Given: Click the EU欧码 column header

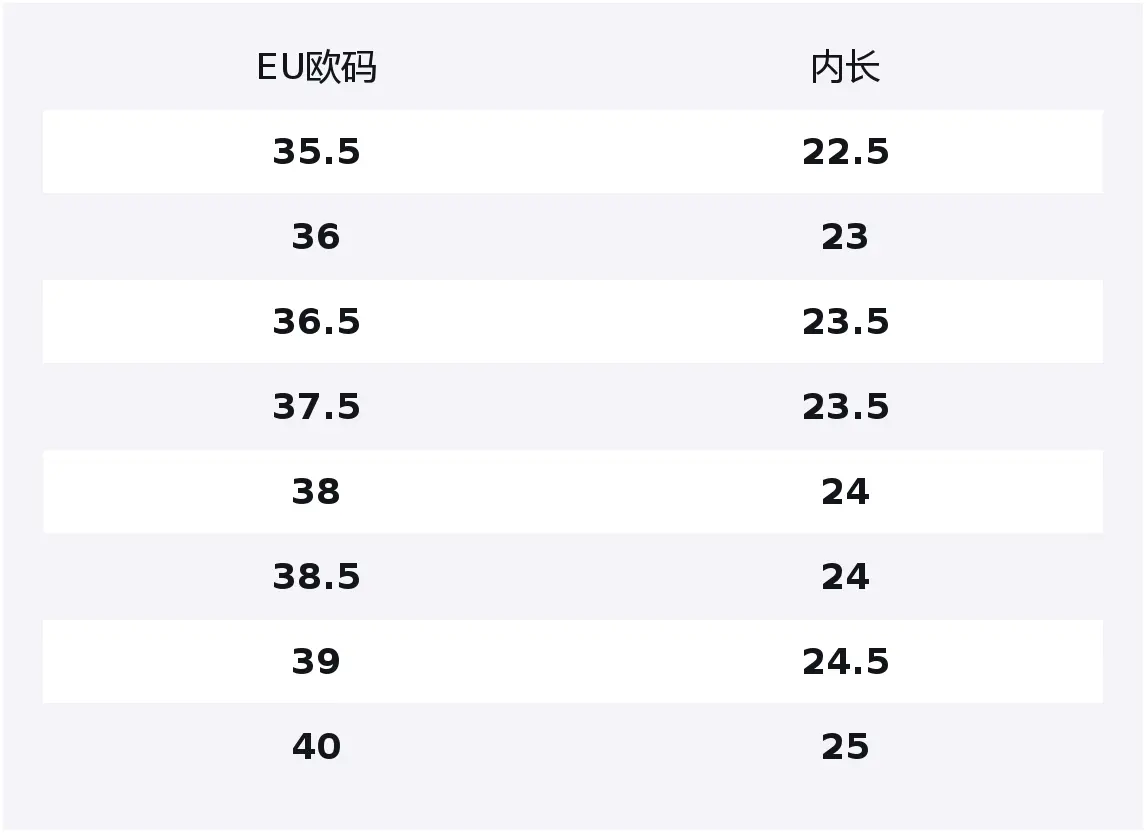Looking at the screenshot, I should point(316,68).
